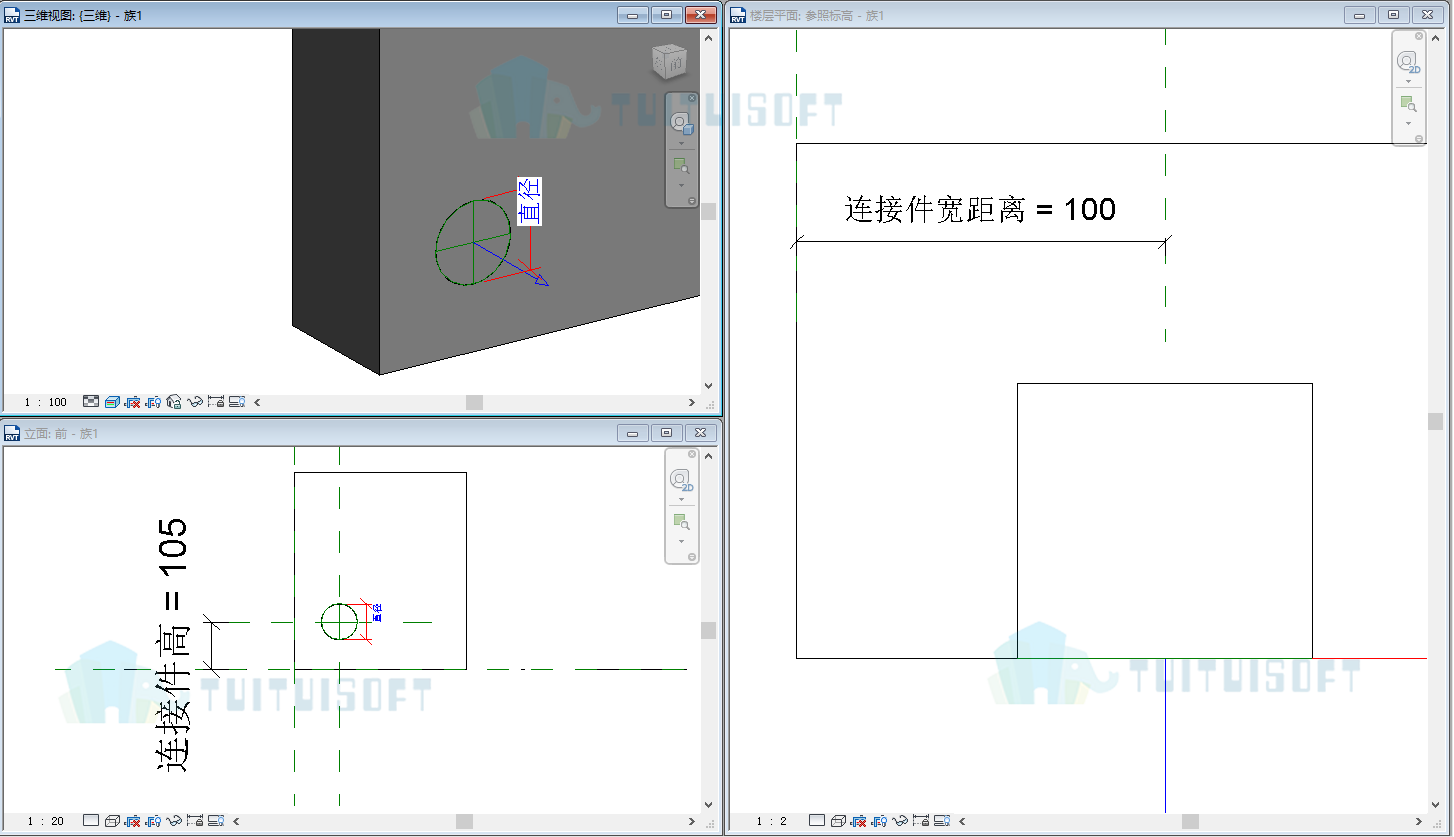Open Visual Style cube in floor plan bar
Image resolution: width=1454 pixels, height=837 pixels.
(839, 821)
